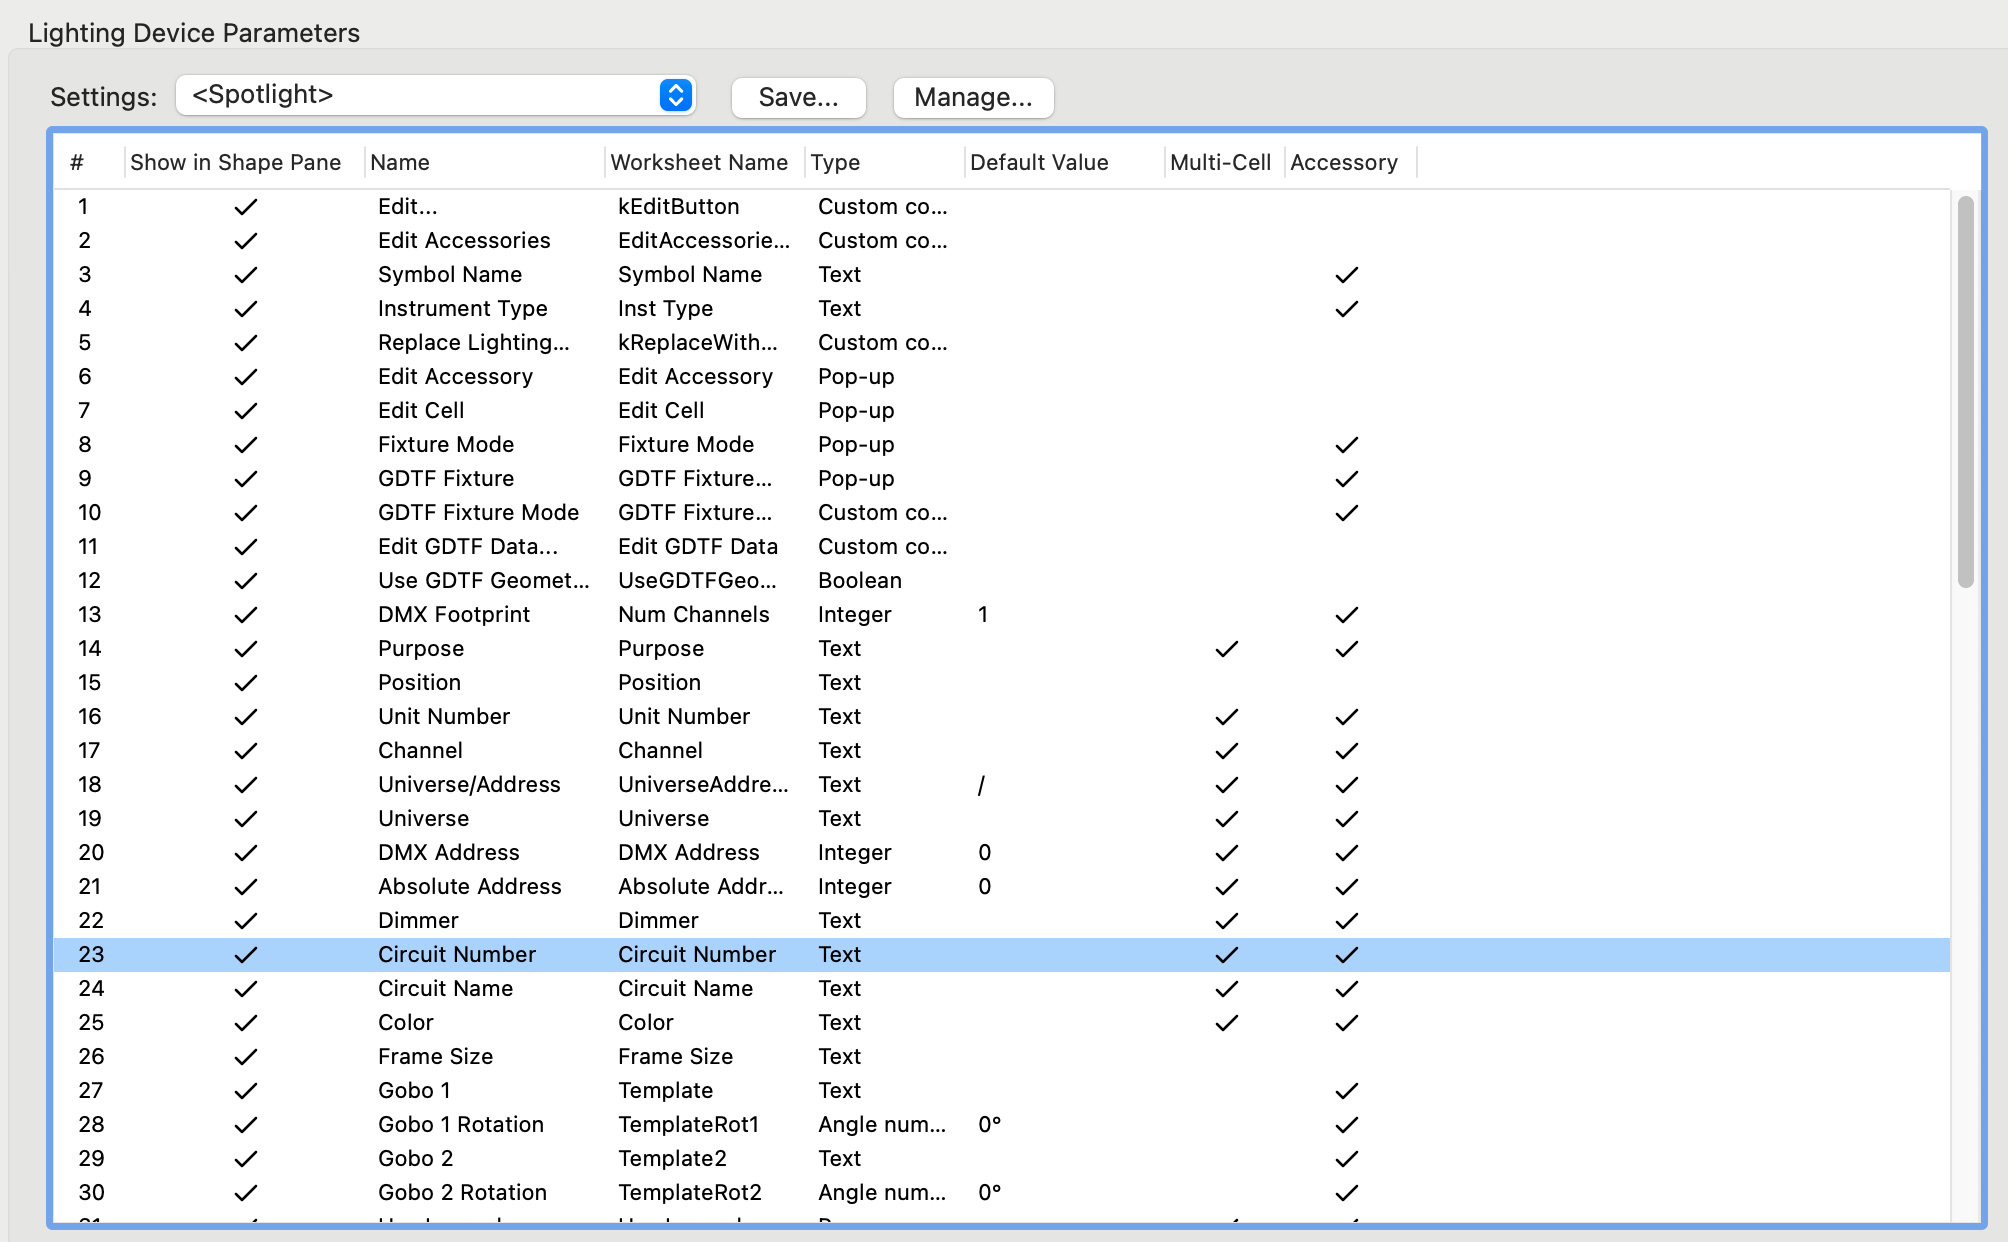Toggle Accessory checkmark for Gobo 1 row
This screenshot has height=1242, width=2008.
1346,1091
